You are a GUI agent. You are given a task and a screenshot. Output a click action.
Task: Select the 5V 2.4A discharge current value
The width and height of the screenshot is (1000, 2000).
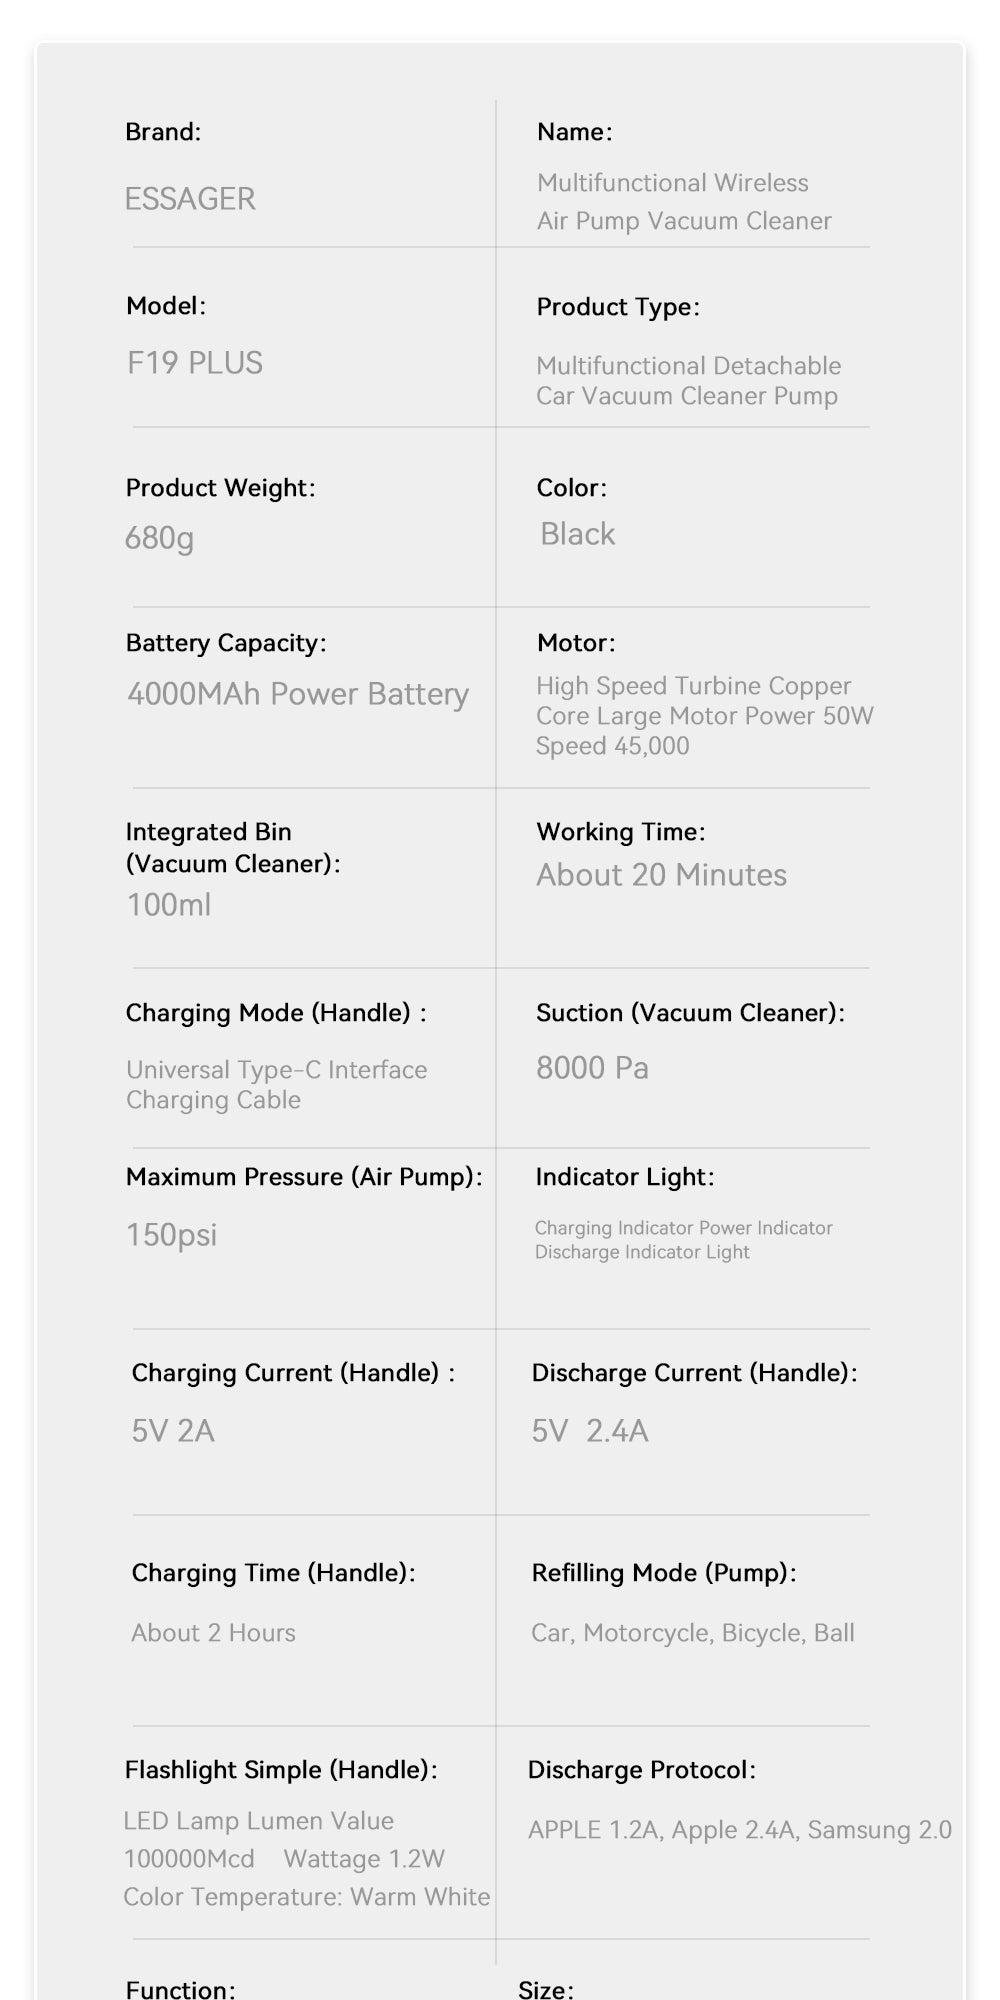coord(590,1431)
